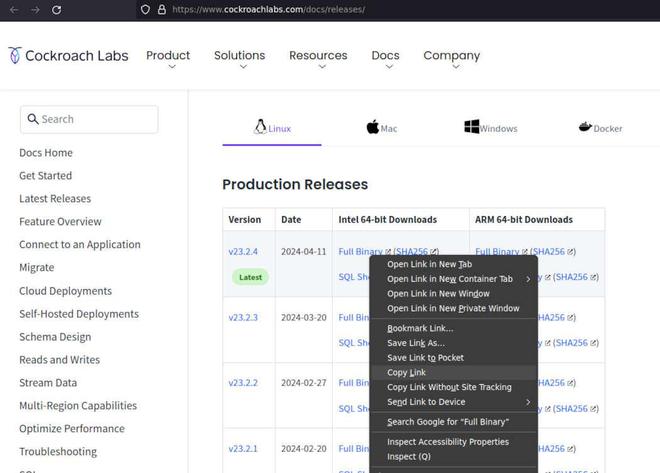The width and height of the screenshot is (660, 473).
Task: Click the padlock site security icon
Action: tap(161, 9)
